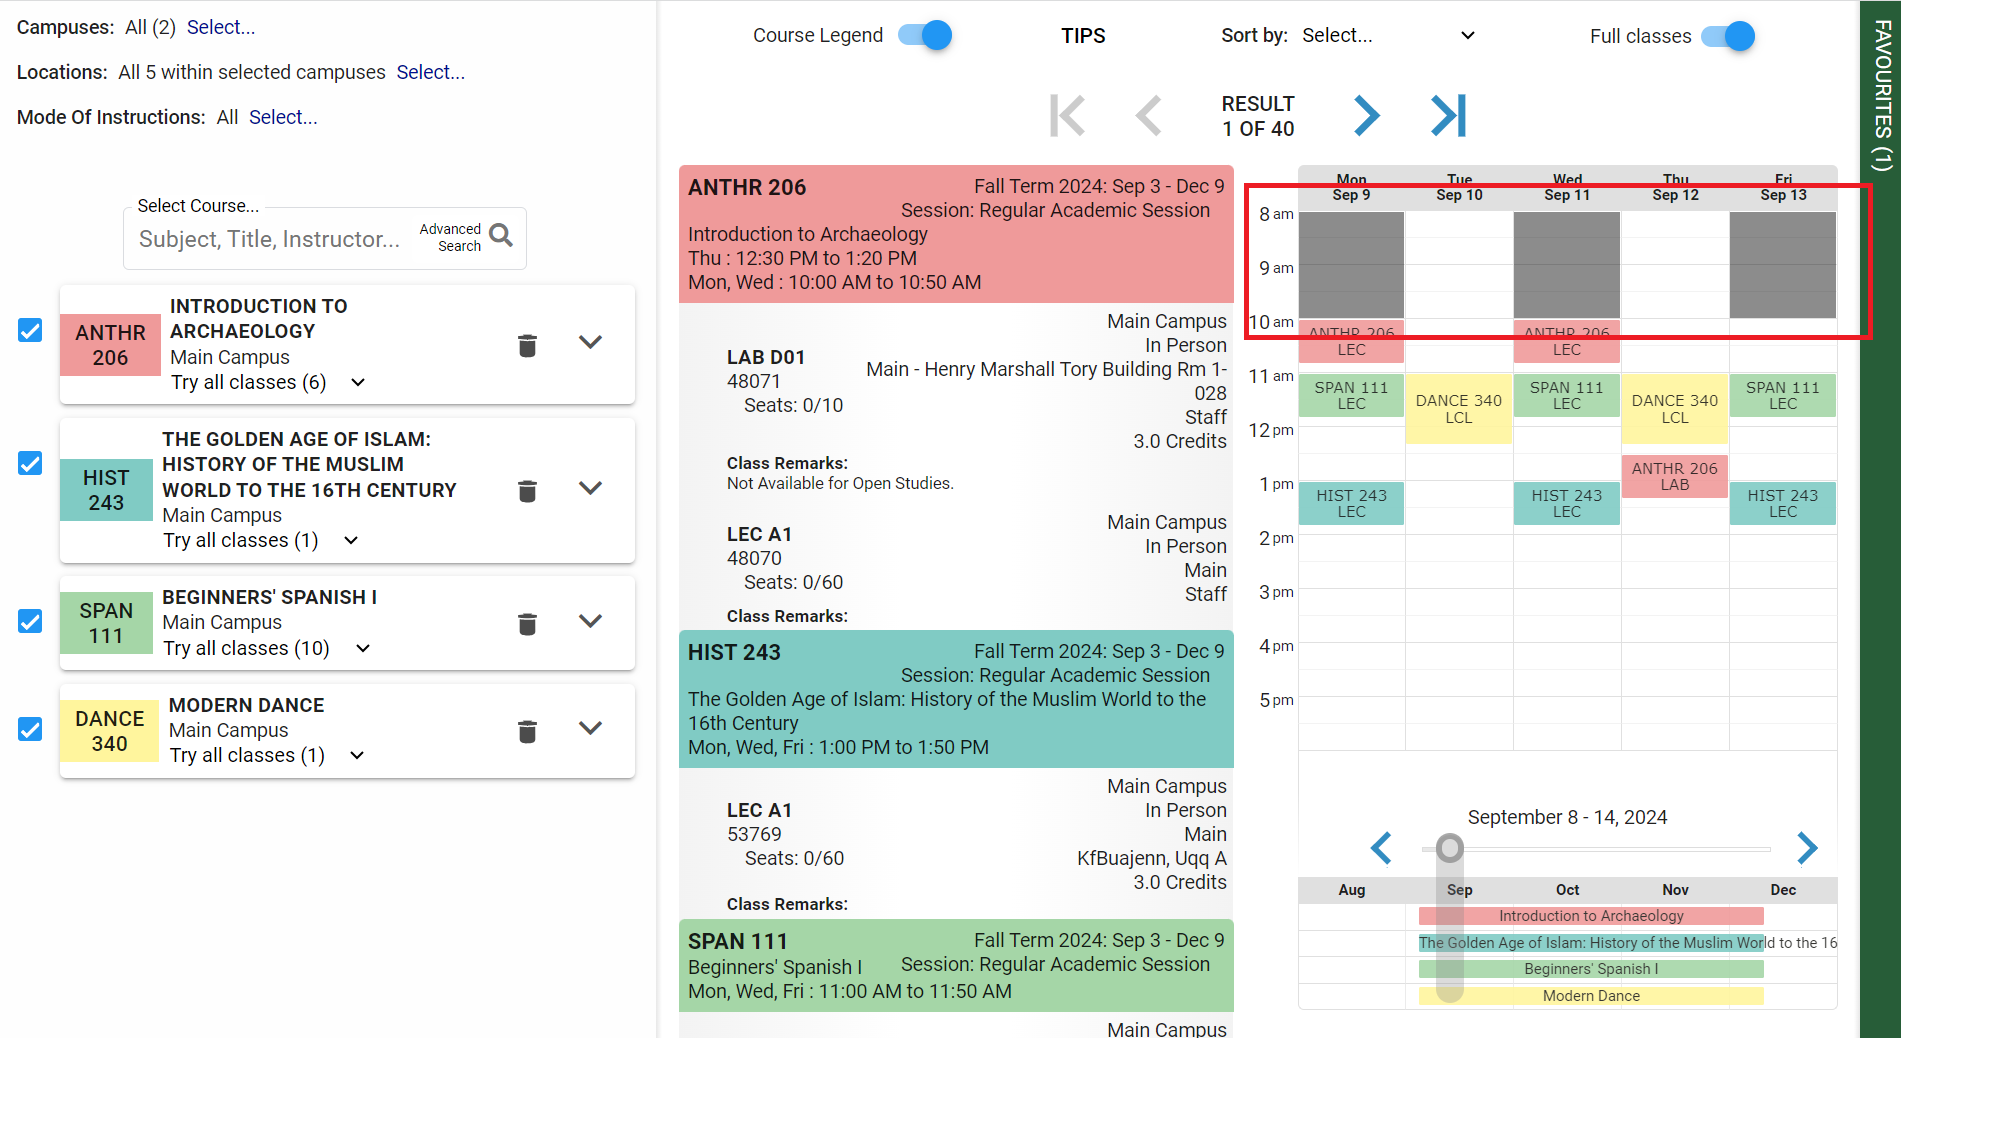Click the week timeline slider handle

[1449, 848]
